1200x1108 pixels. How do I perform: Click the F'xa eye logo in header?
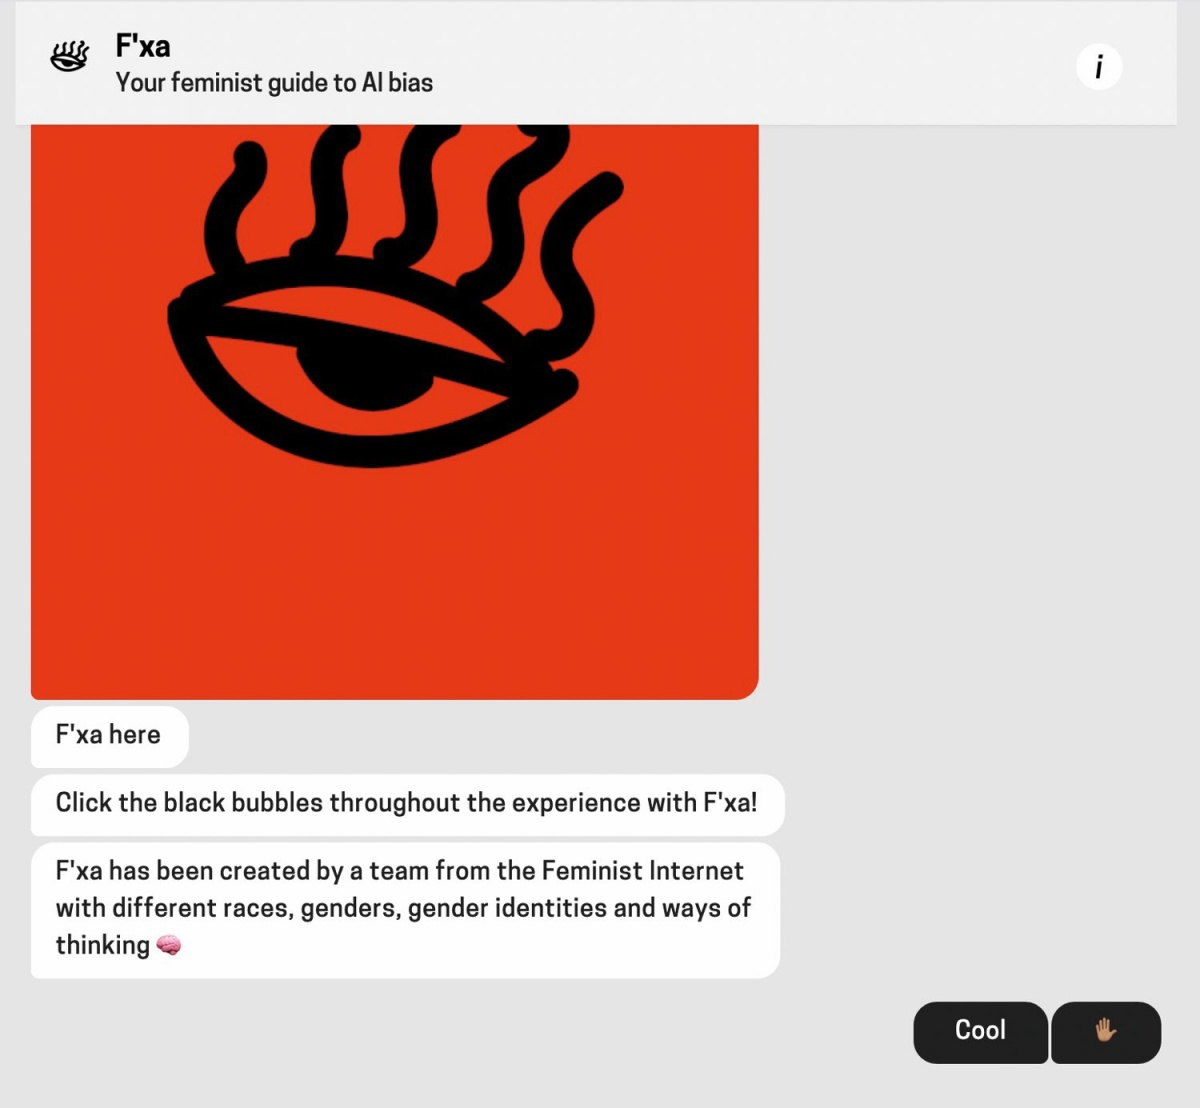(x=69, y=57)
